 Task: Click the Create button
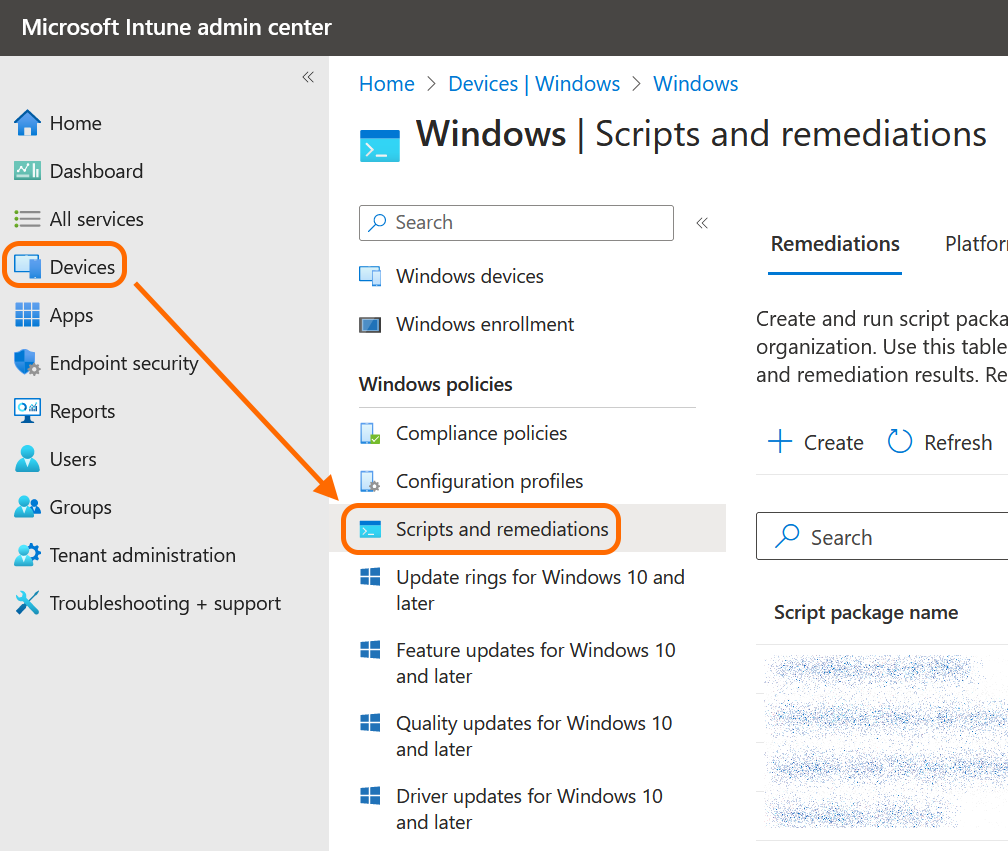[x=815, y=442]
